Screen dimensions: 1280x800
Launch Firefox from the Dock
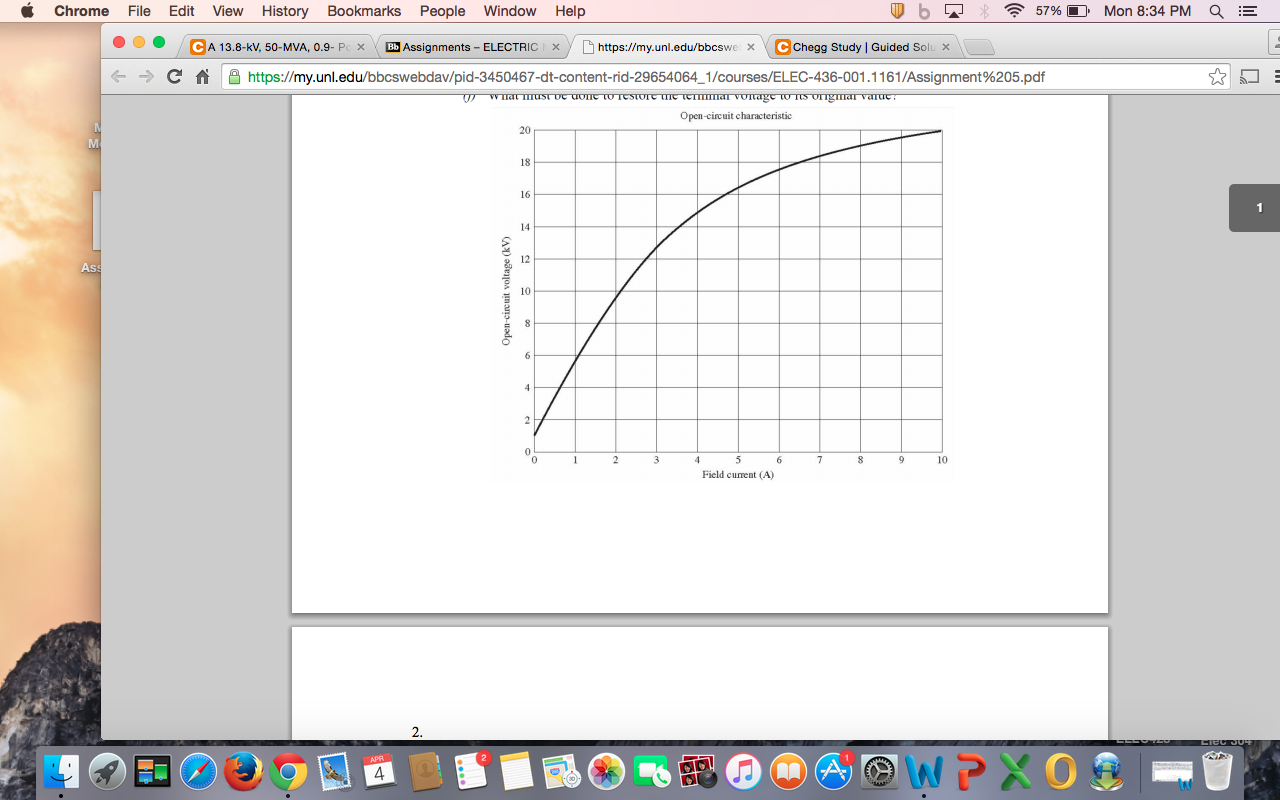coord(243,771)
